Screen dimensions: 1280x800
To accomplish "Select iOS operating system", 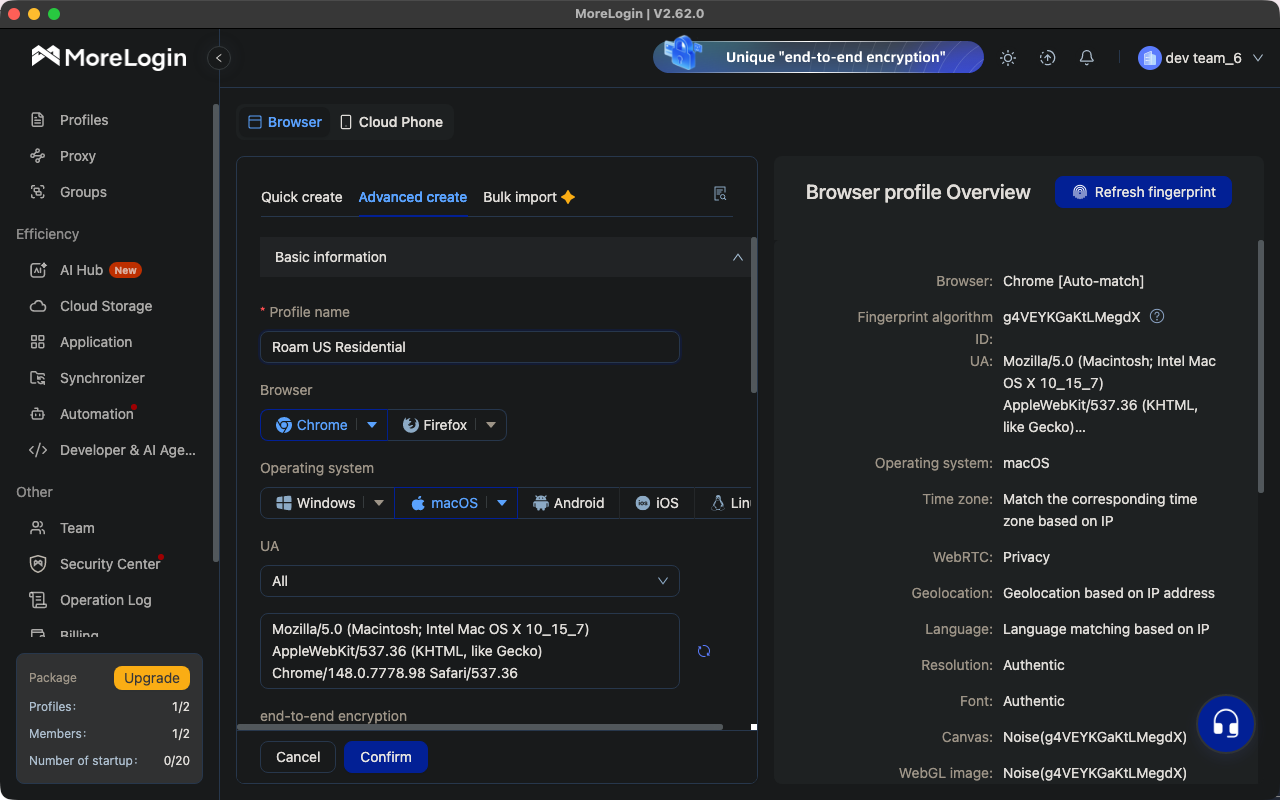I will click(x=657, y=503).
